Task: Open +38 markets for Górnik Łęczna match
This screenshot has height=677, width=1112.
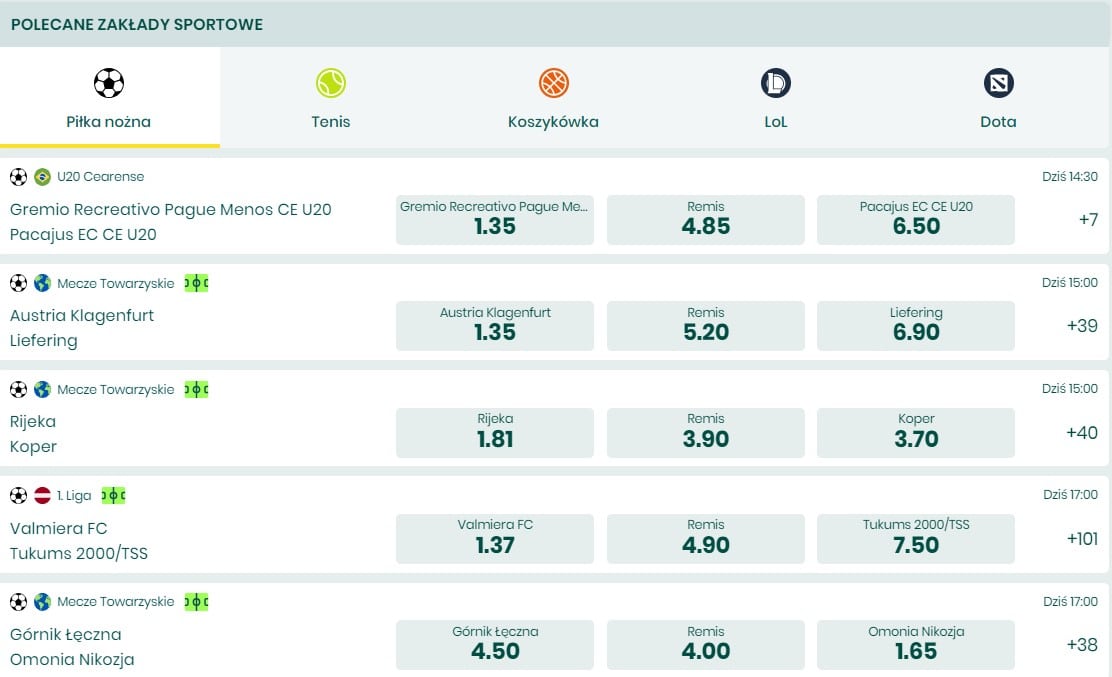Action: 1082,645
